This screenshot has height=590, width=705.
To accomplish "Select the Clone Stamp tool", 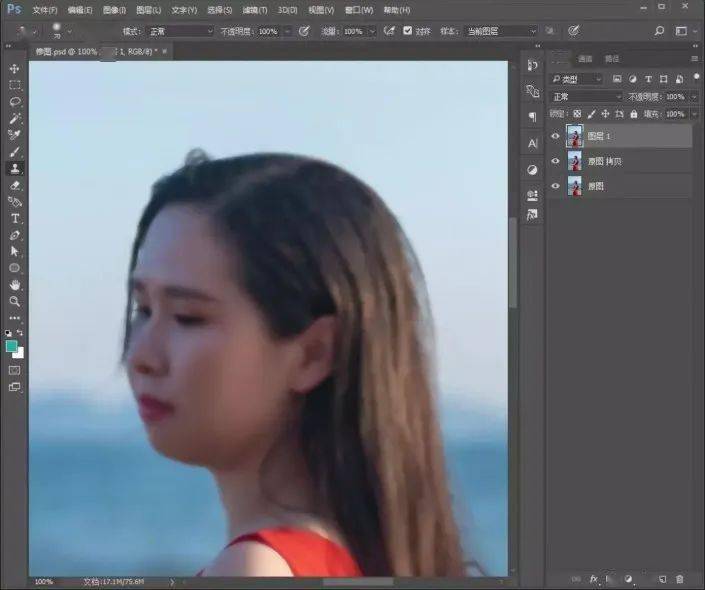I will (14, 169).
